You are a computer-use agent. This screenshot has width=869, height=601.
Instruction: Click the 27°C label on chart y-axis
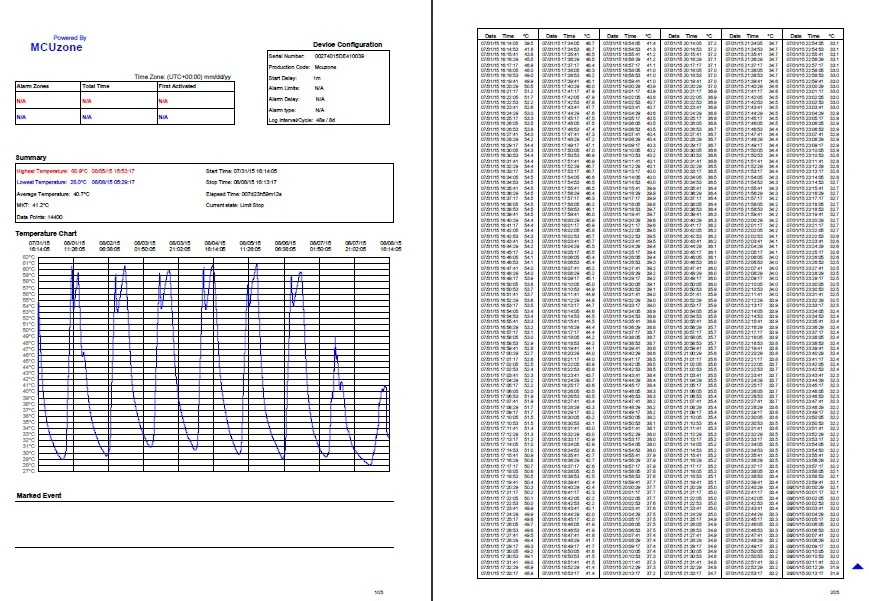(x=29, y=471)
